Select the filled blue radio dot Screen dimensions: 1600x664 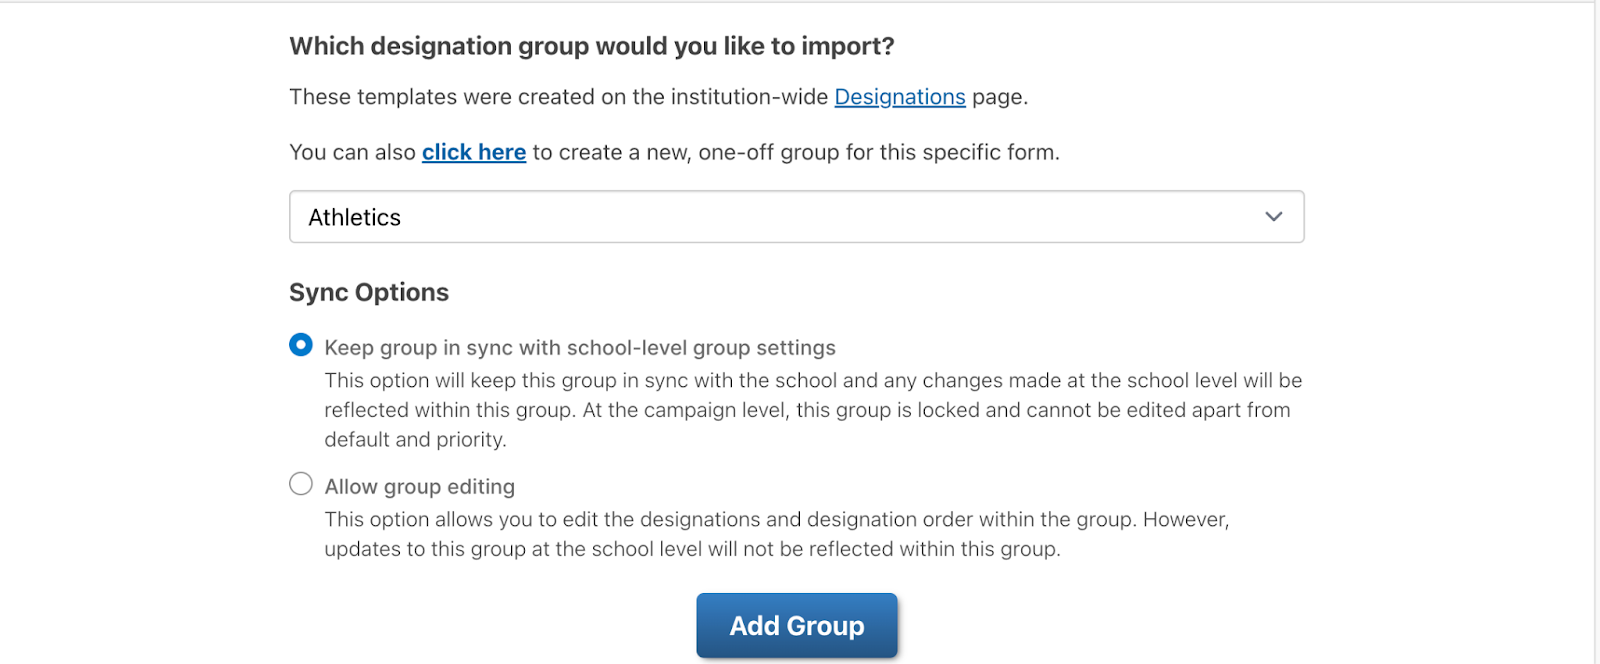point(301,345)
